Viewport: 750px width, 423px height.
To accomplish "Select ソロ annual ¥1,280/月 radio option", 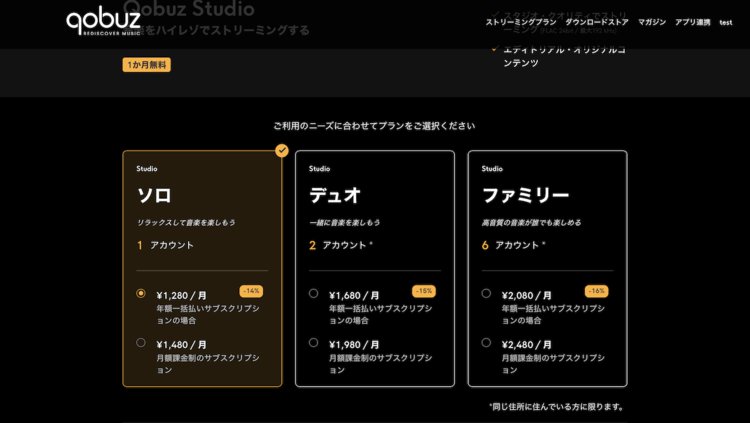I will [141, 294].
